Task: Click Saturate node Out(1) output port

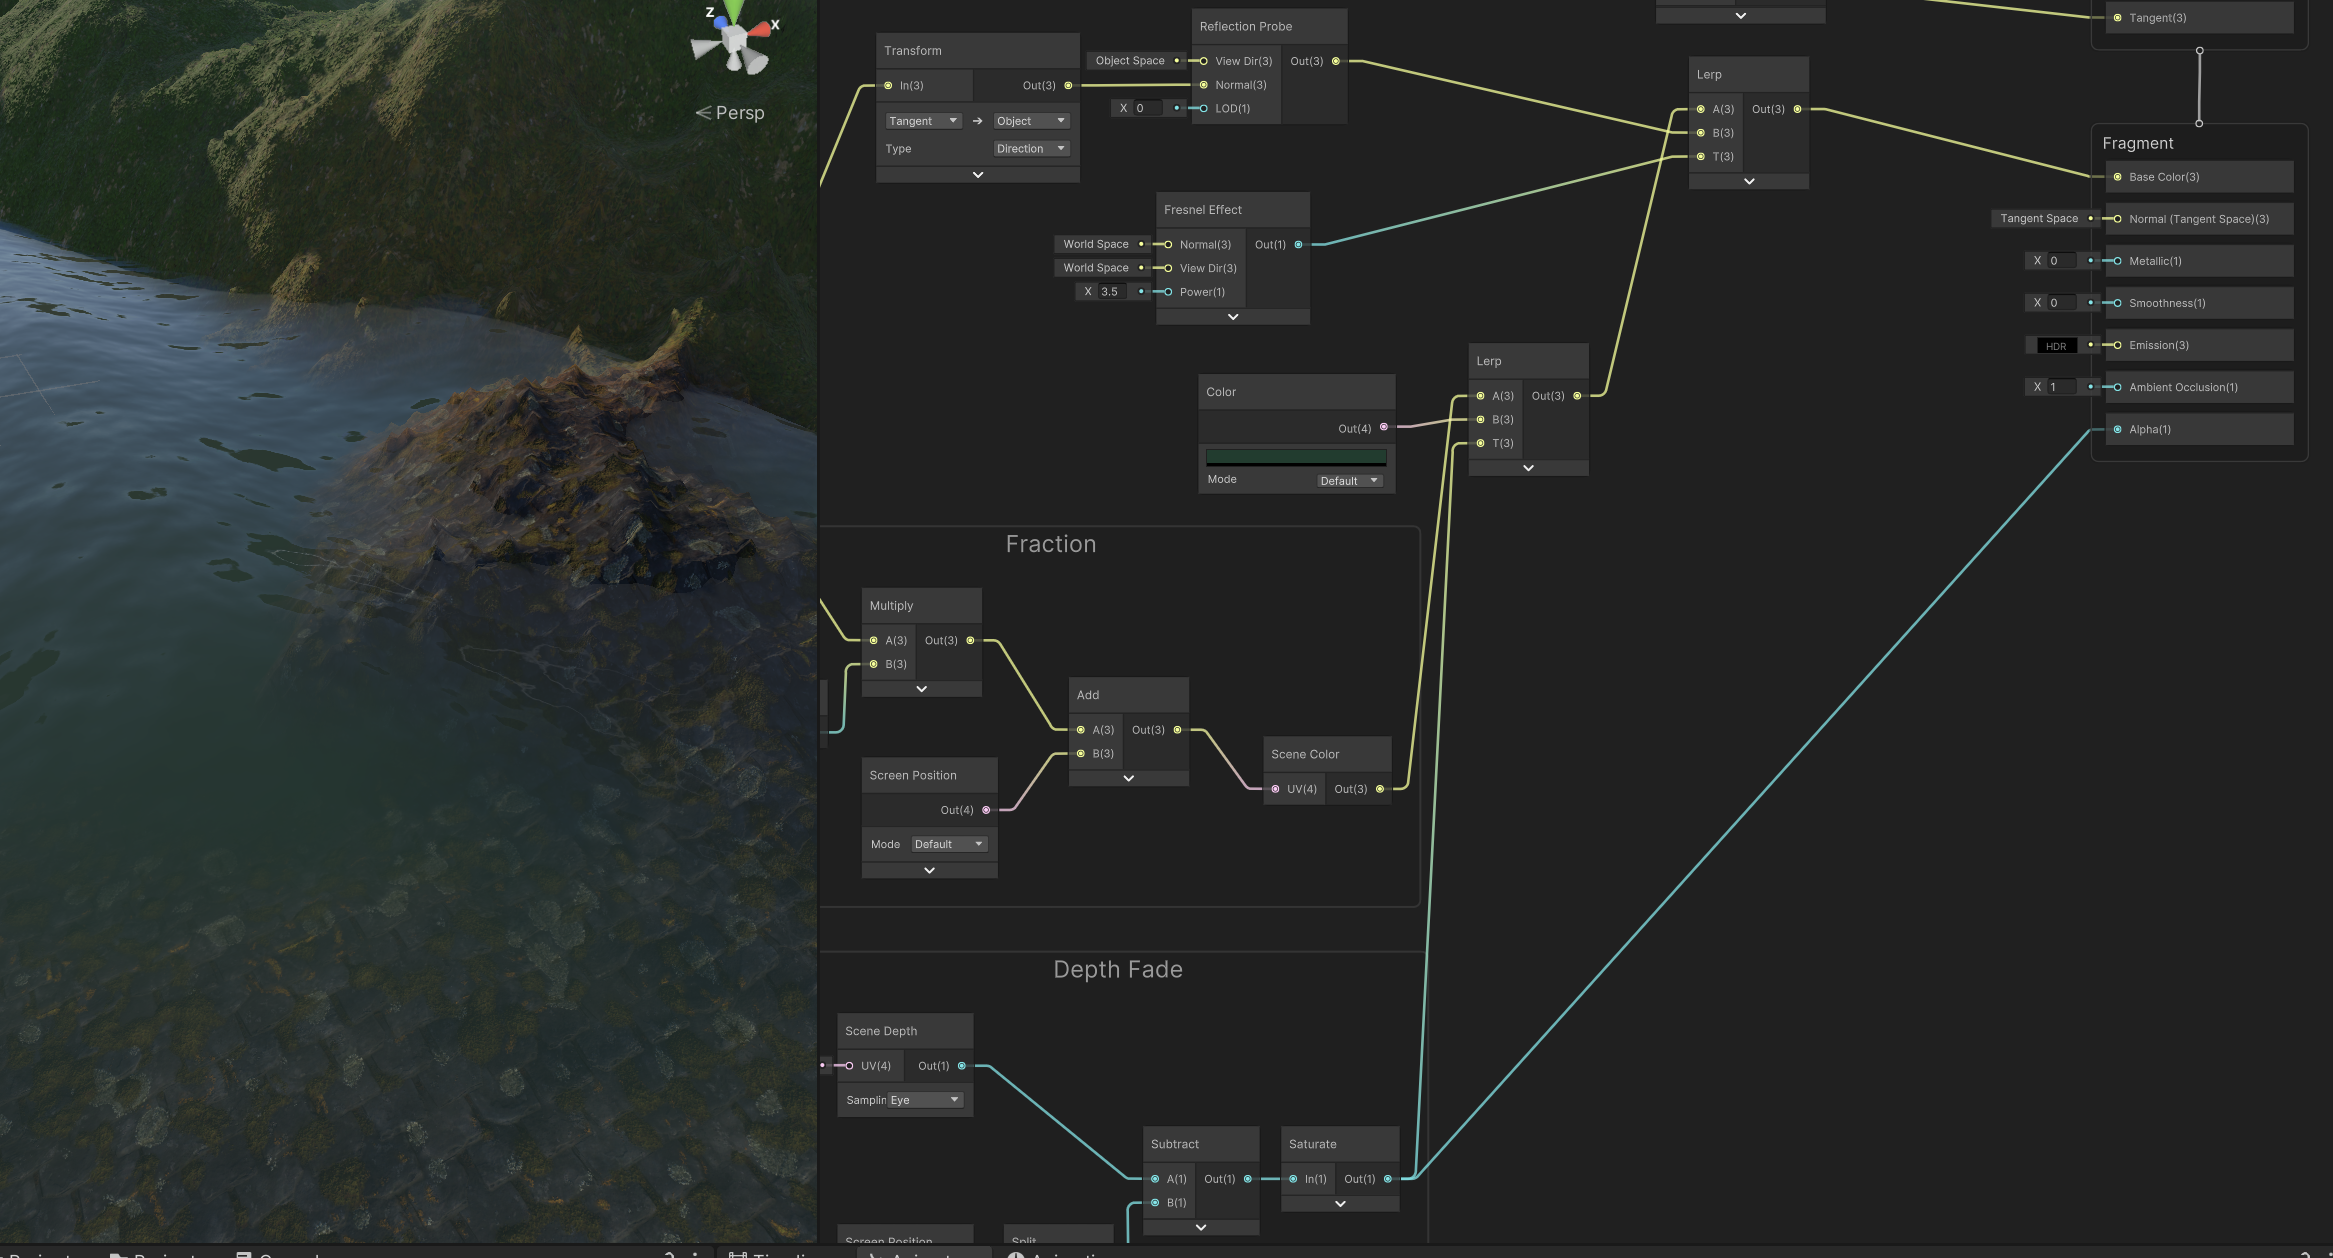Action: [x=1388, y=1179]
